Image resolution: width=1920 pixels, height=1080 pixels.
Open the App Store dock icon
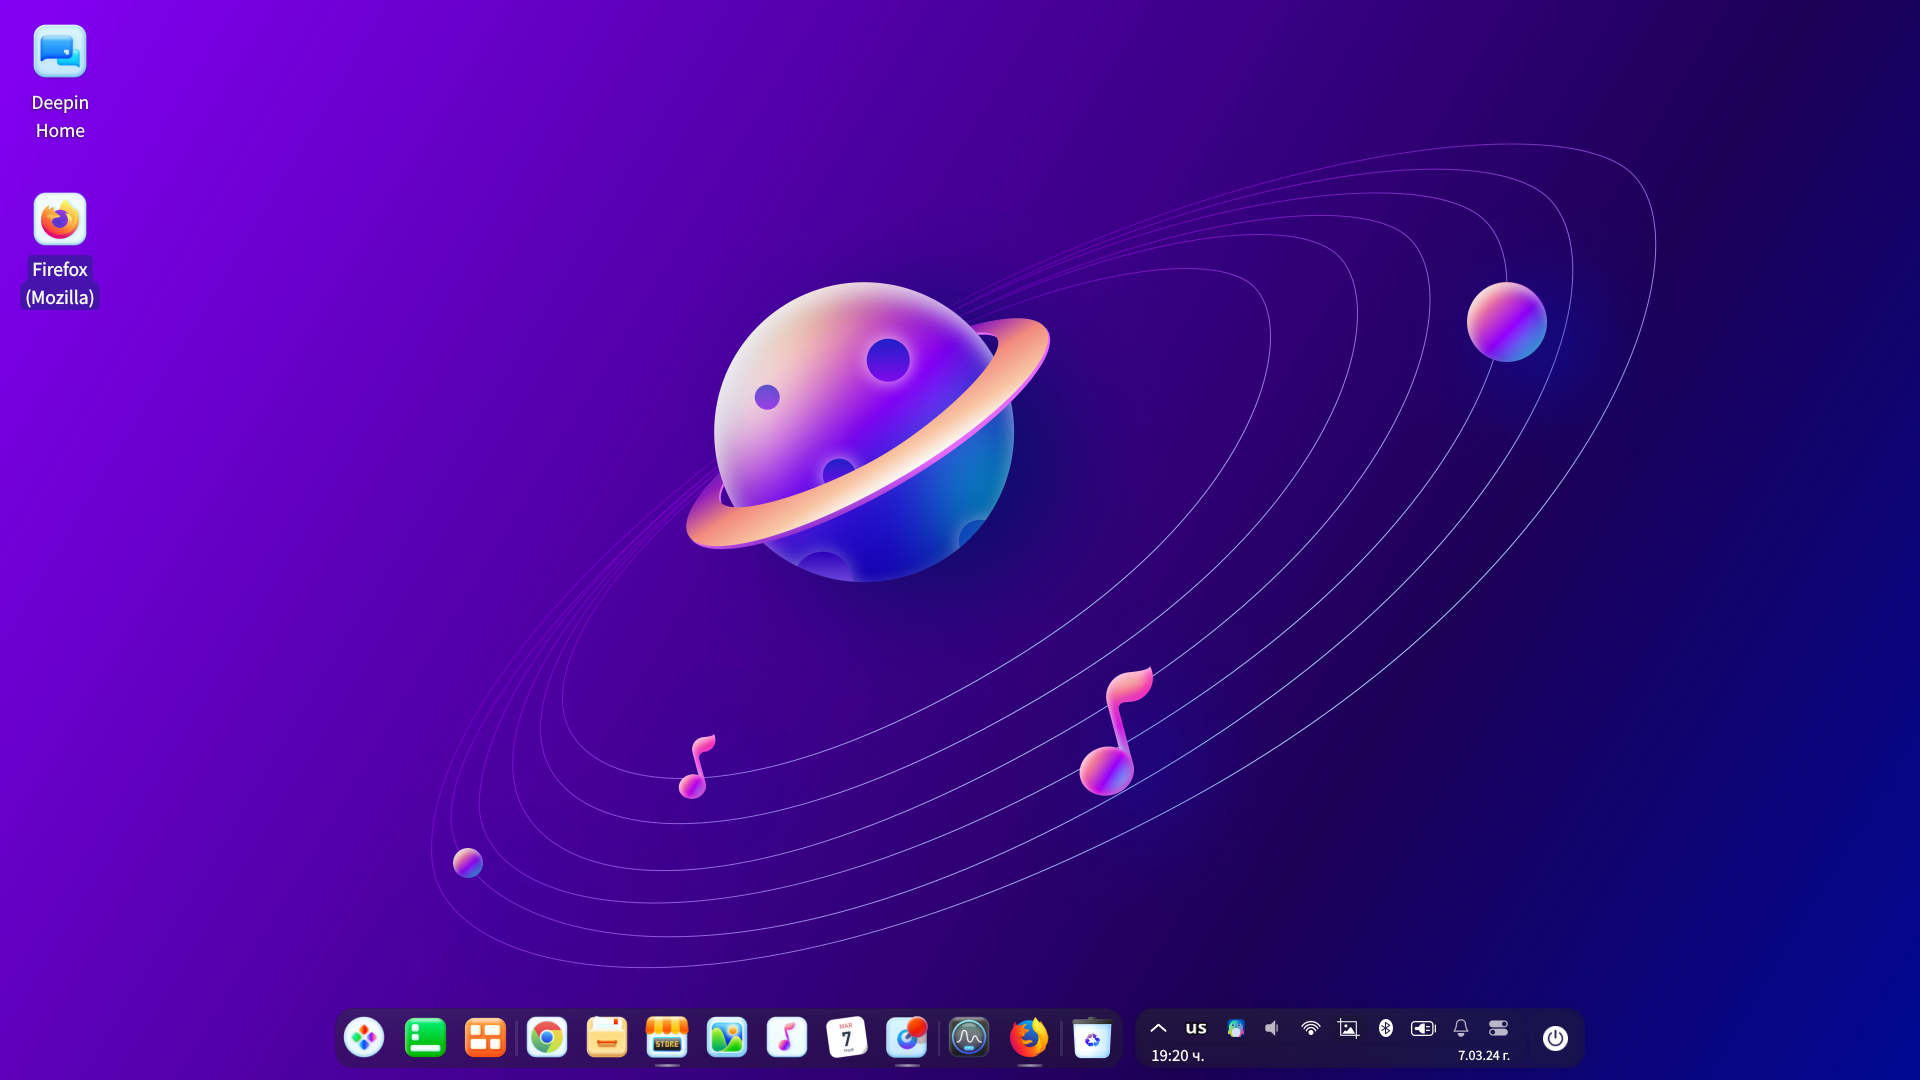pos(667,1038)
